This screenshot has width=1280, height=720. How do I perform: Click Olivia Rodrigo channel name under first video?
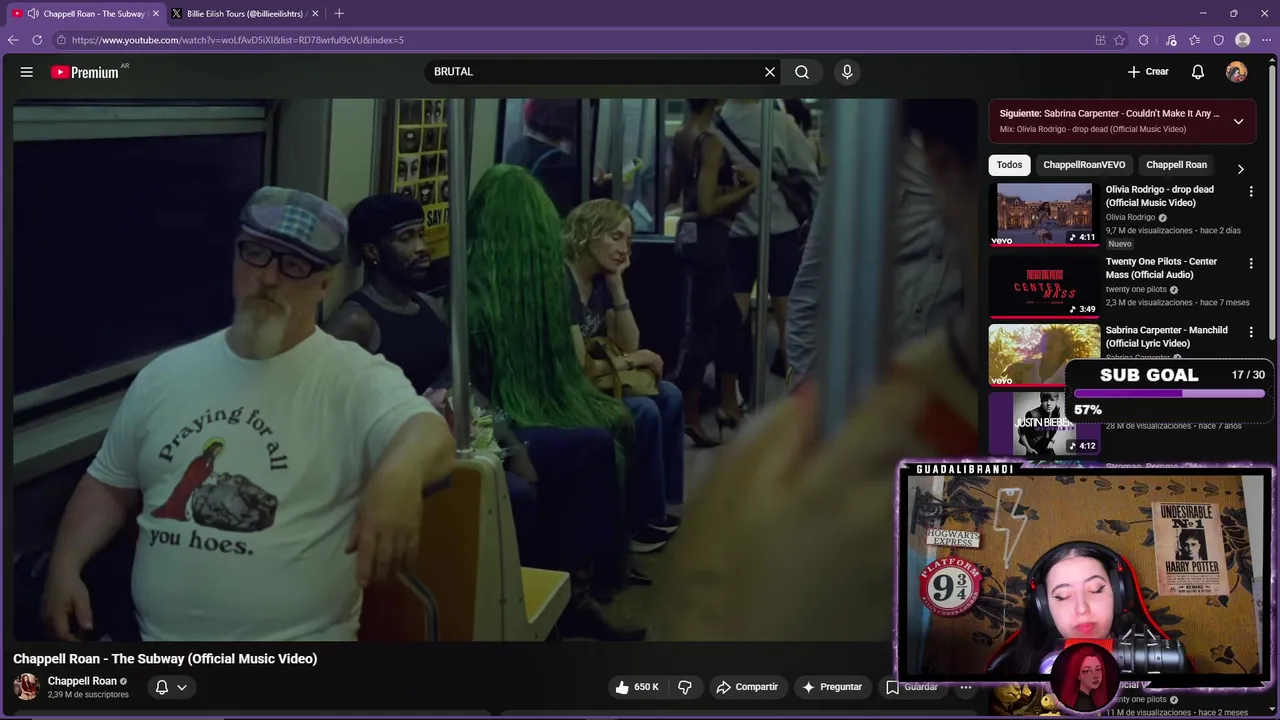1130,217
